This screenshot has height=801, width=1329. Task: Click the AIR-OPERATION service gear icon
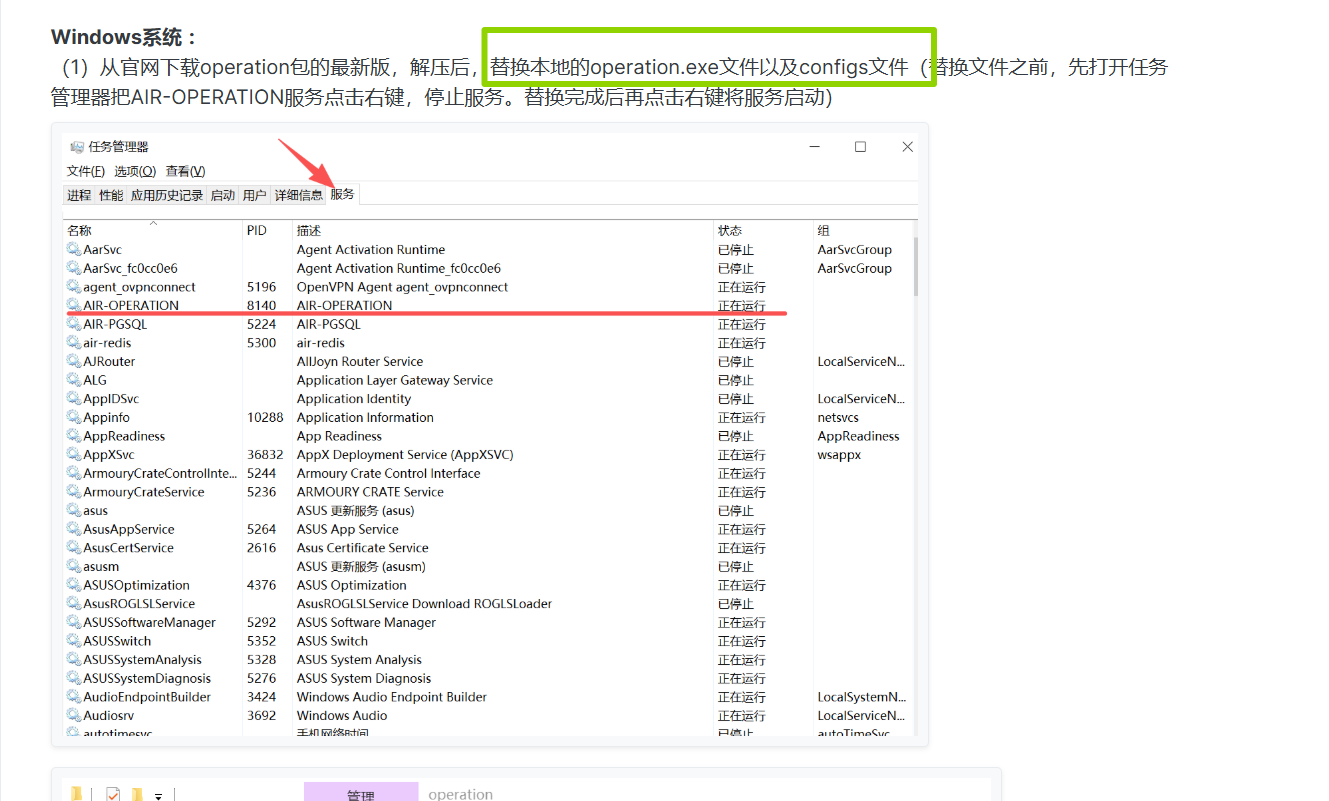coord(74,305)
